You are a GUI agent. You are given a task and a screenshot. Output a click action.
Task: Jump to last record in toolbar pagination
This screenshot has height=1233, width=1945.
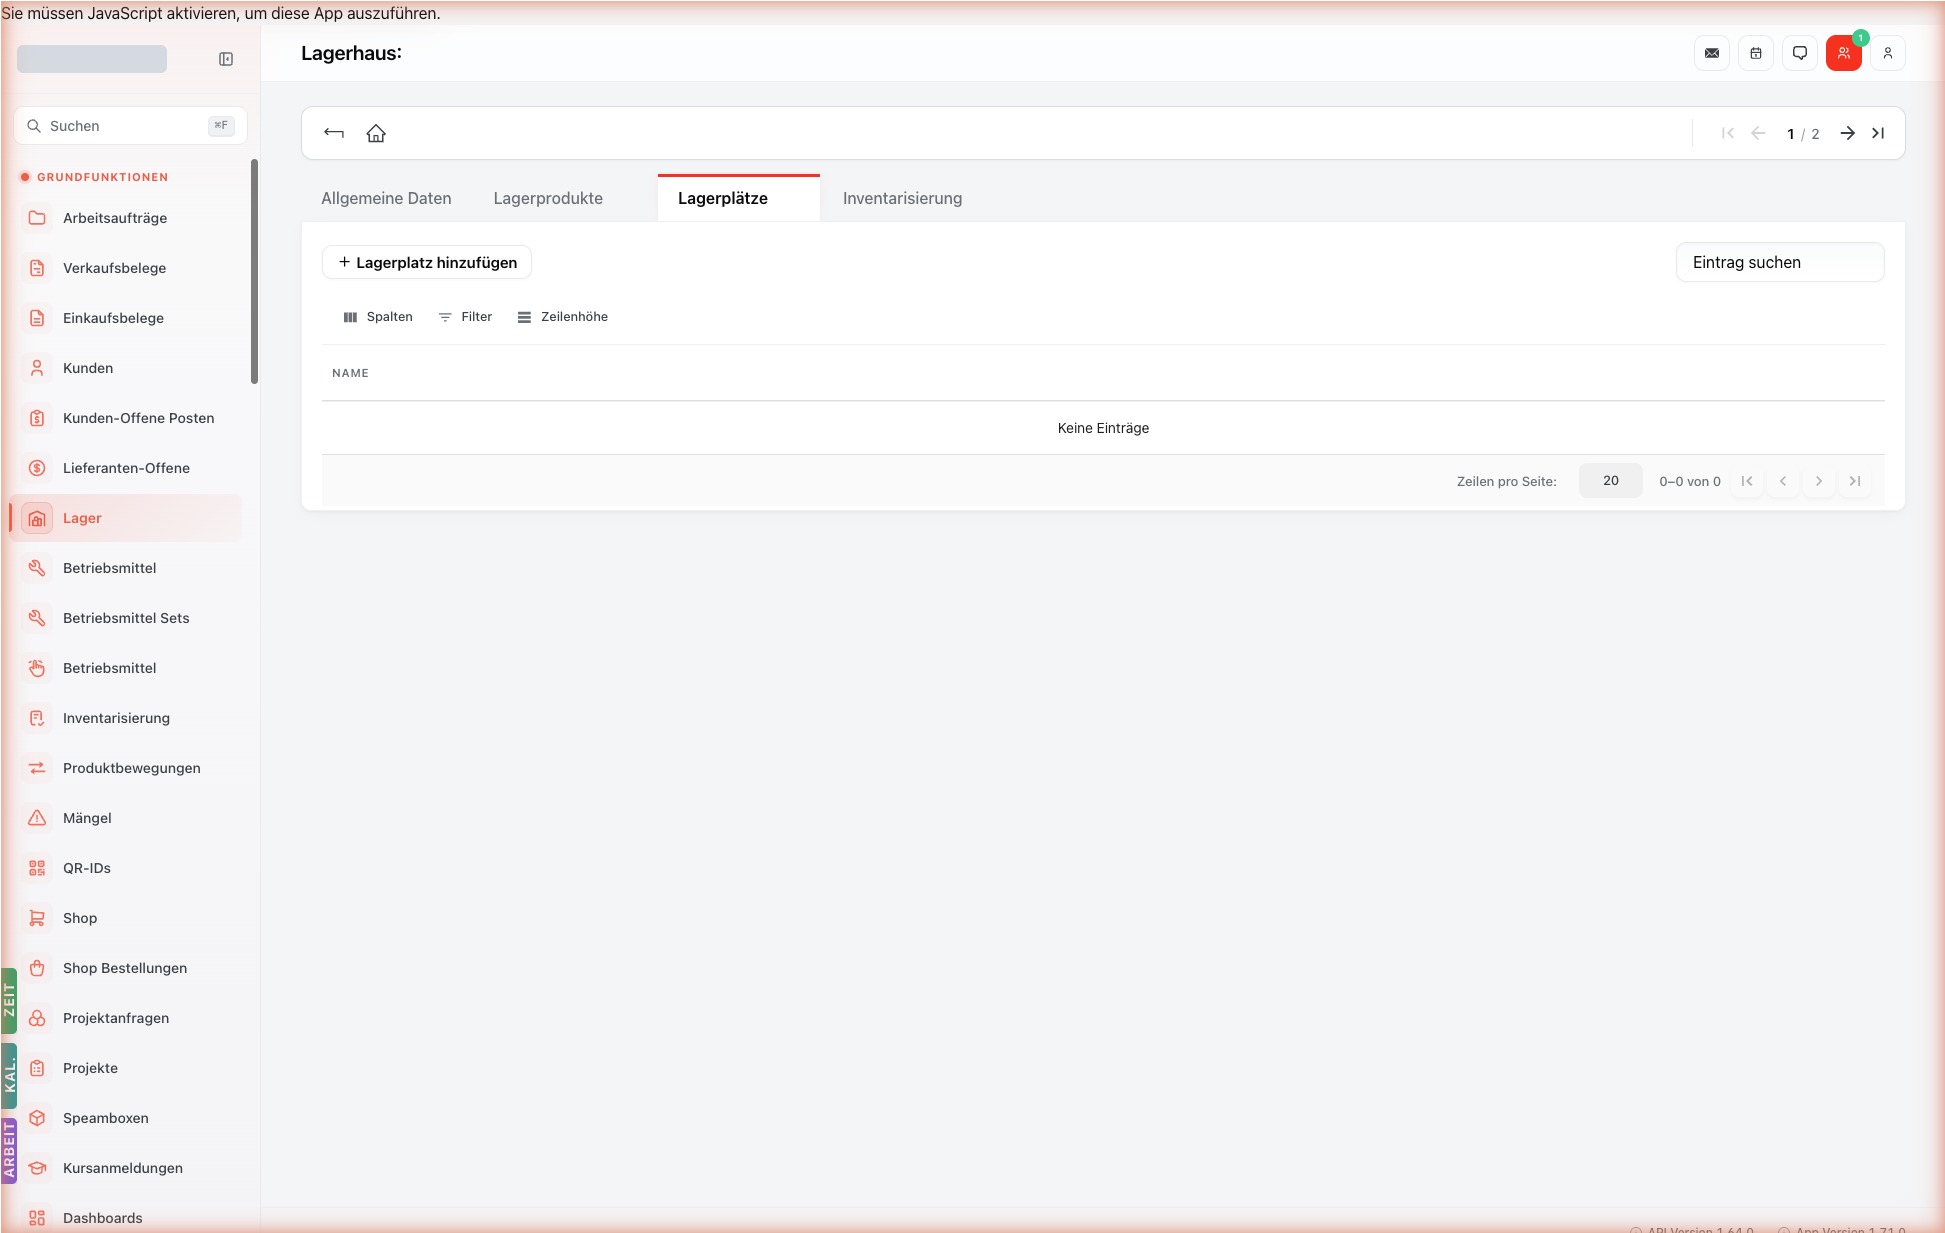pyautogui.click(x=1878, y=133)
